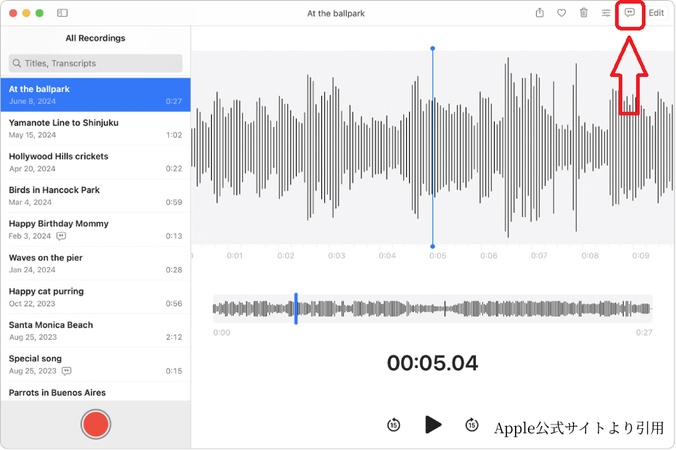Click the playhead line in main waveform
The width and height of the screenshot is (676, 450).
tap(432, 147)
